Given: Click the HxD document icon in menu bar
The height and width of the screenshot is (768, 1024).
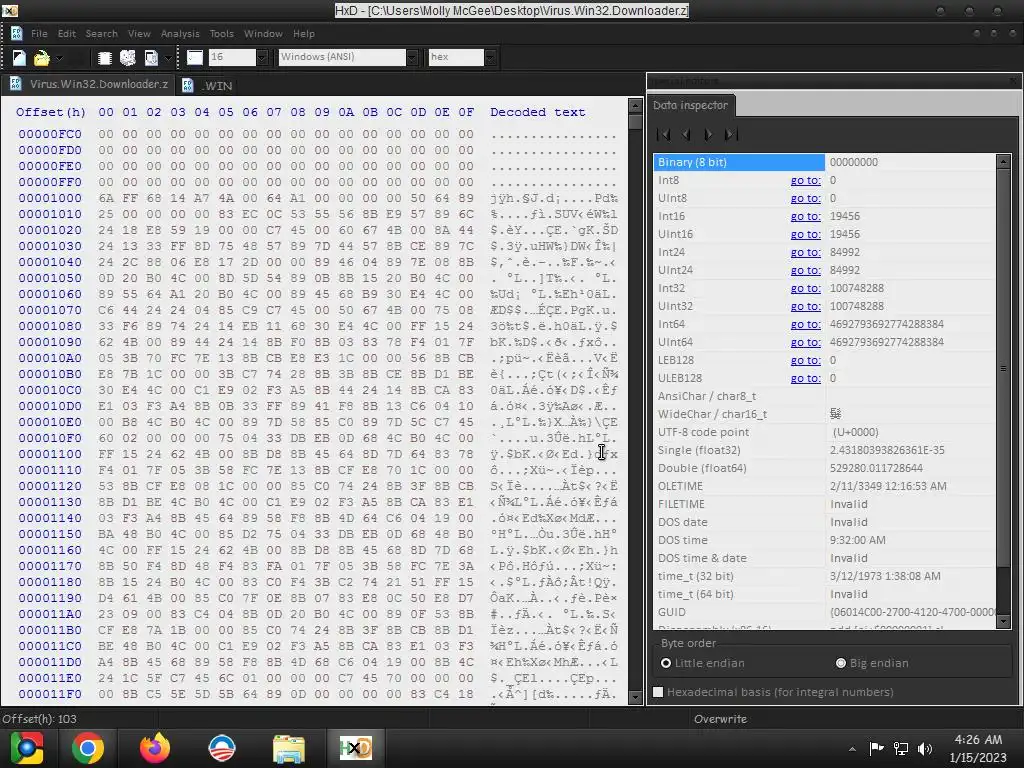Looking at the screenshot, I should coord(16,33).
